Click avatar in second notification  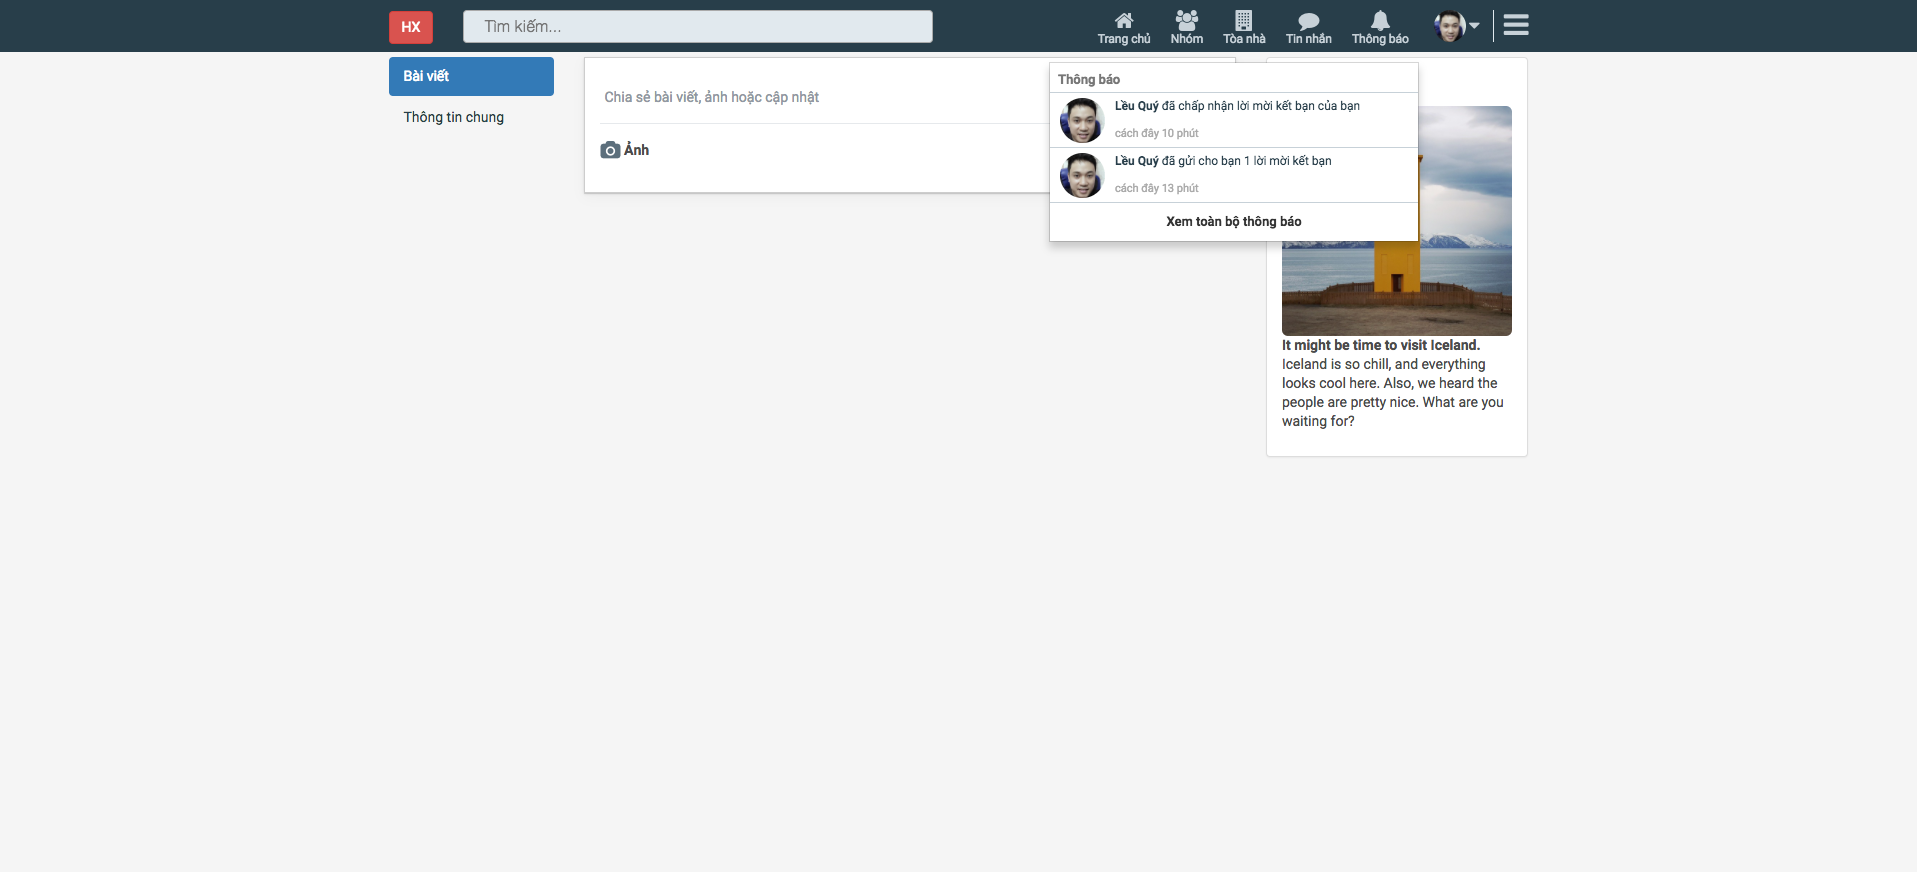pyautogui.click(x=1081, y=176)
